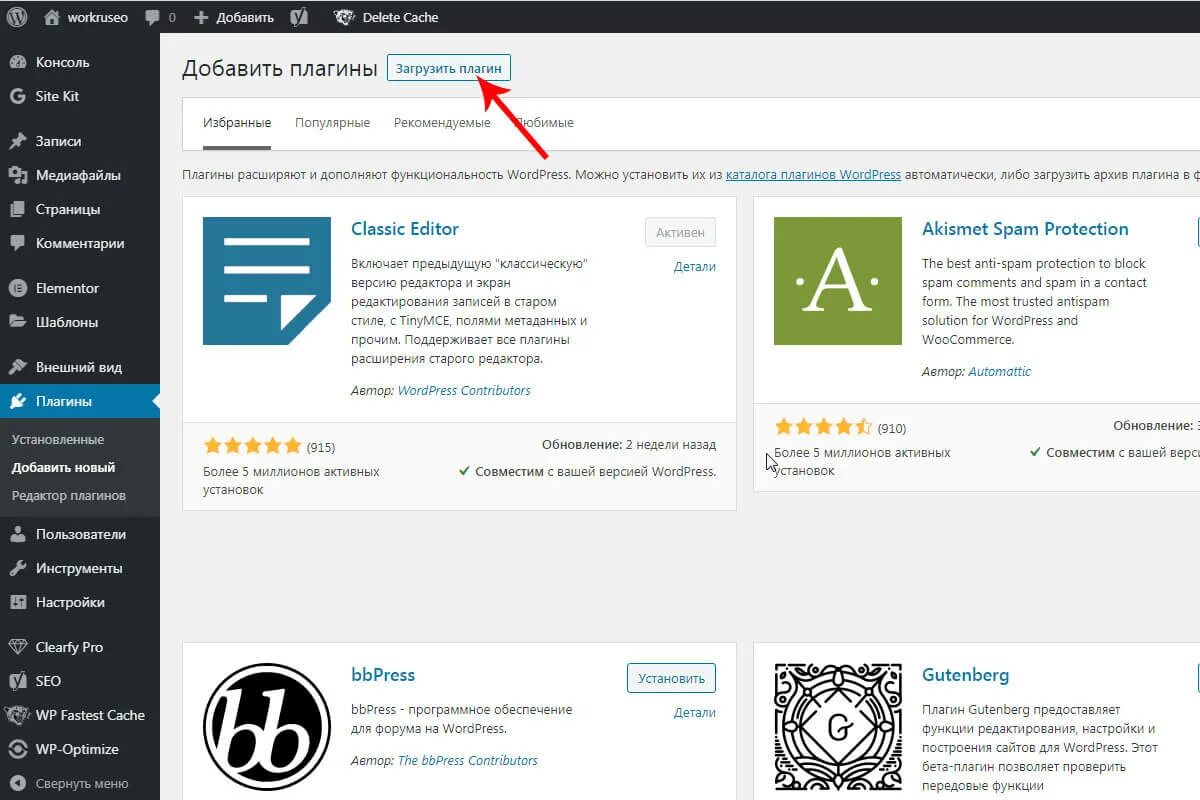The height and width of the screenshot is (800, 1200).
Task: Collapse menu with Свернуть меню arrow icon
Action: [x=17, y=783]
